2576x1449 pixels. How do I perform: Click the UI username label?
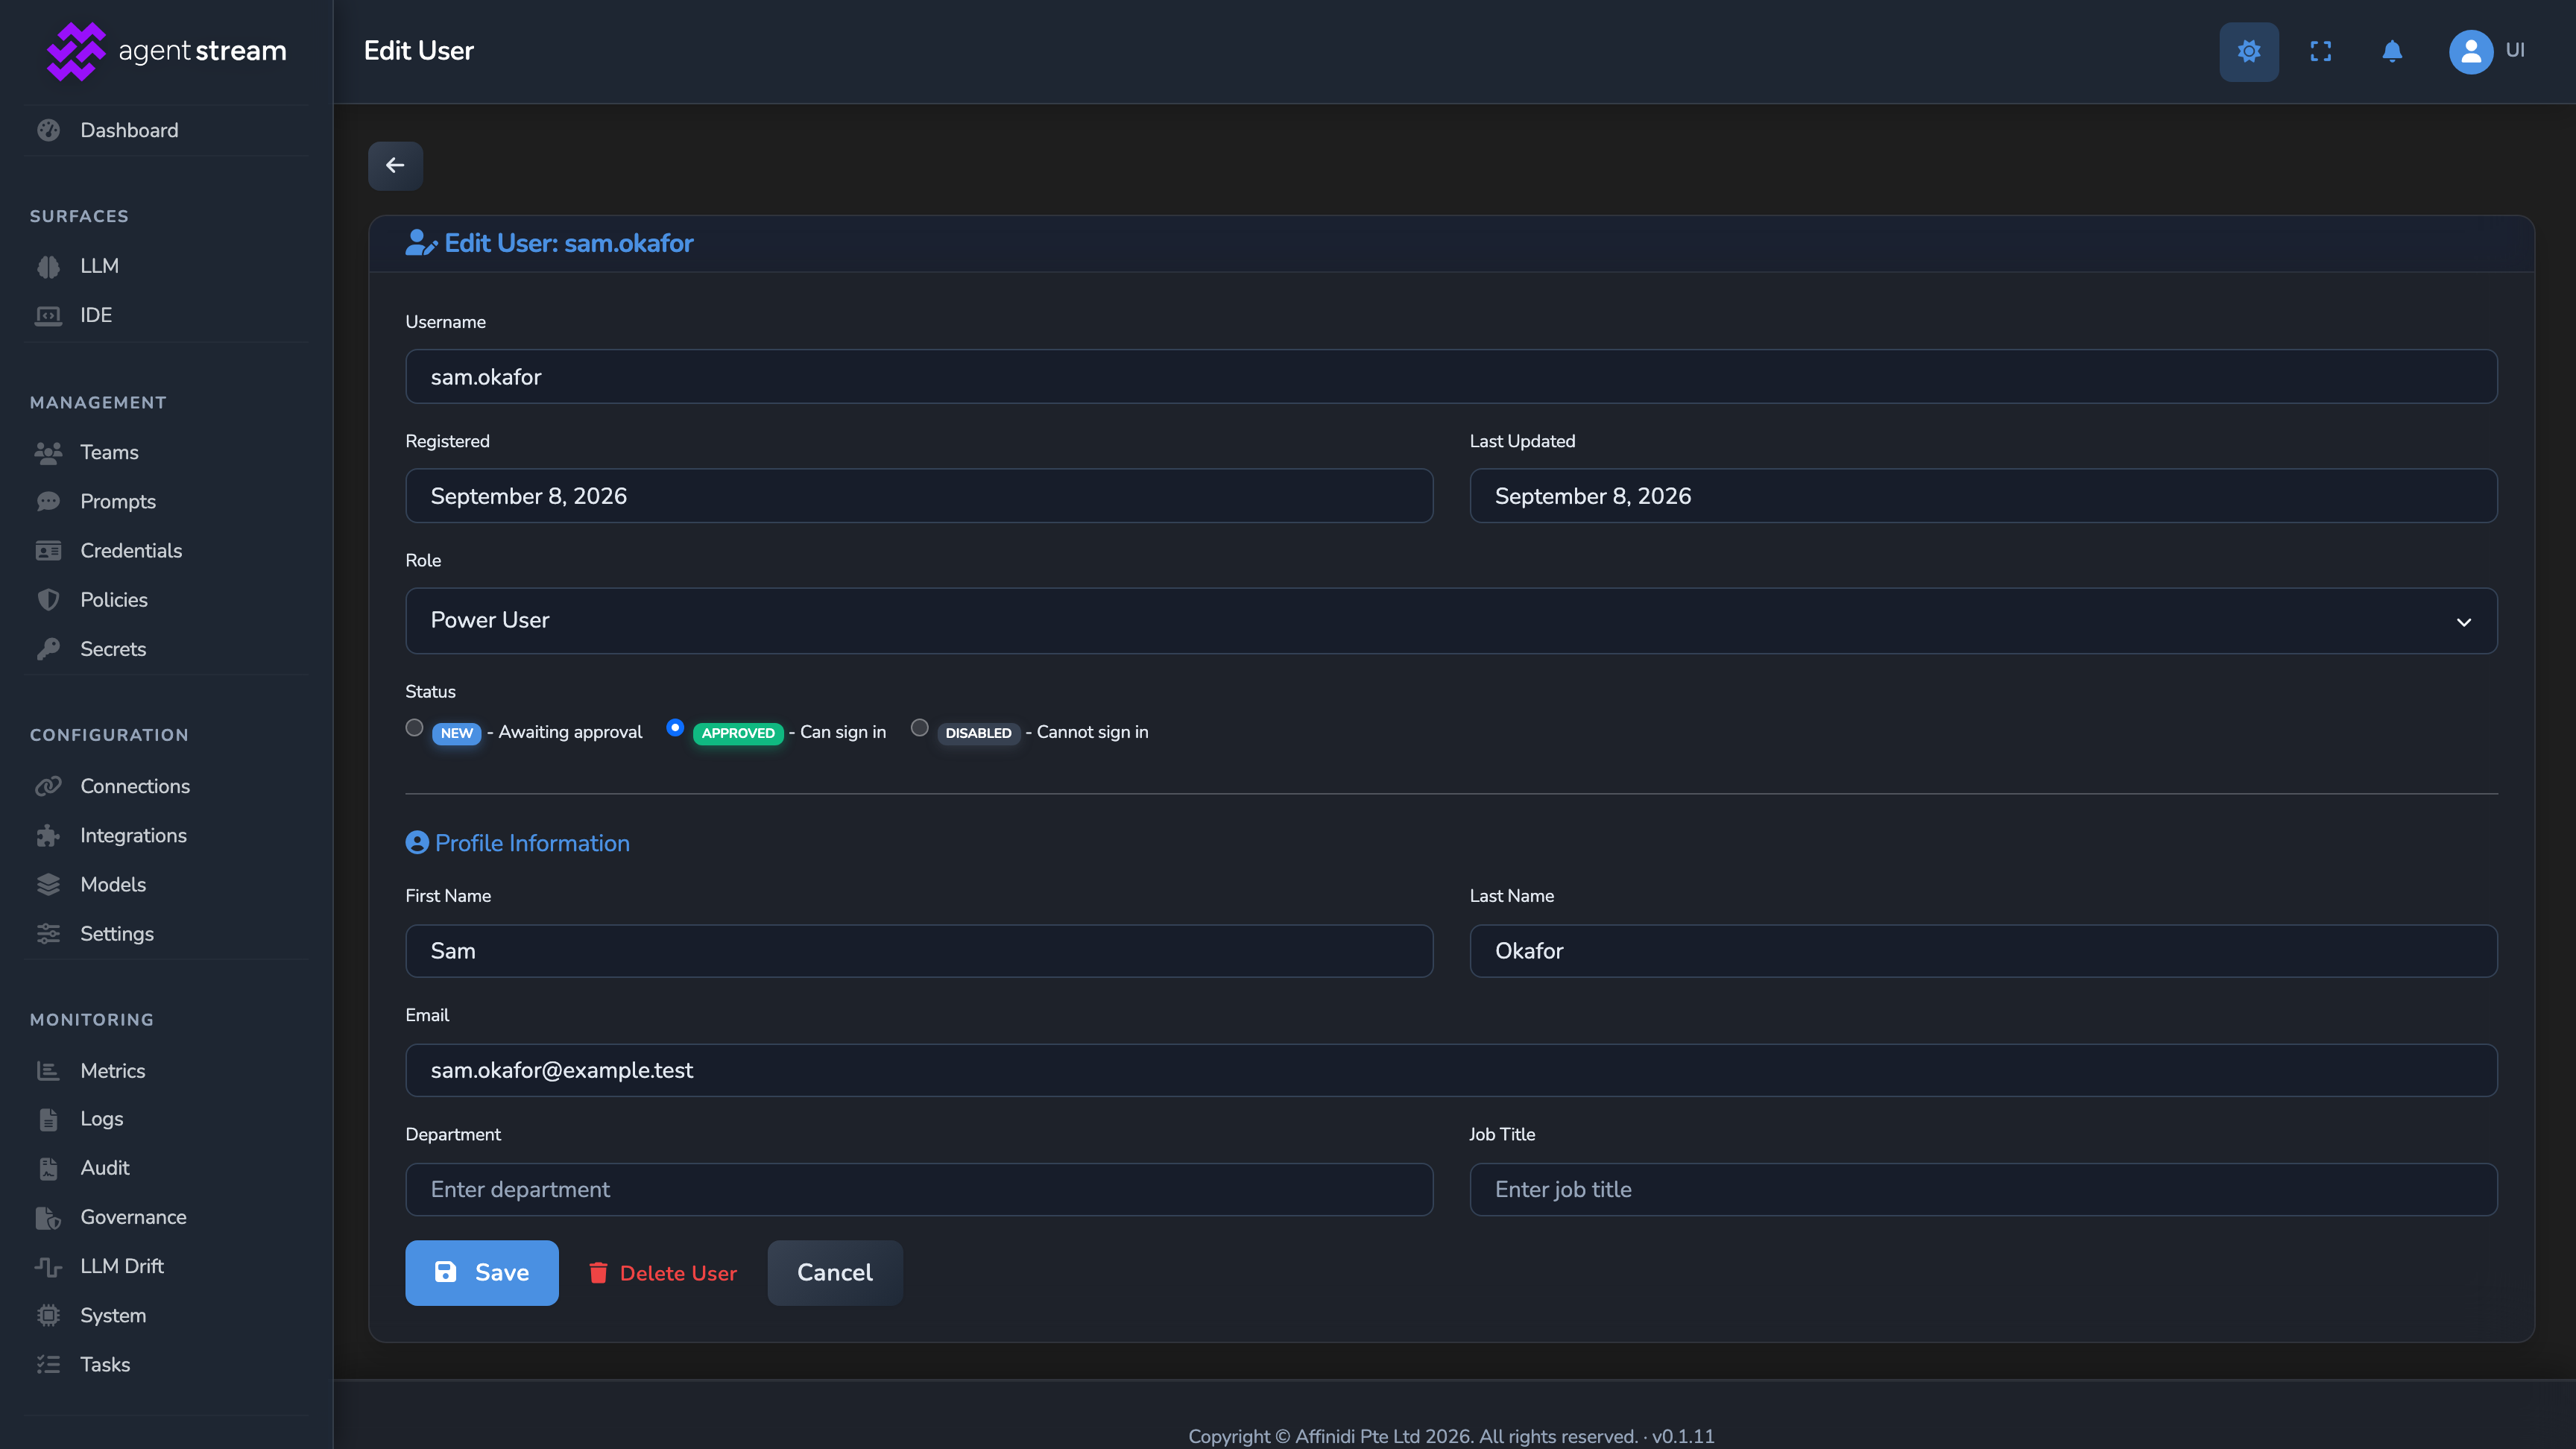(2514, 50)
